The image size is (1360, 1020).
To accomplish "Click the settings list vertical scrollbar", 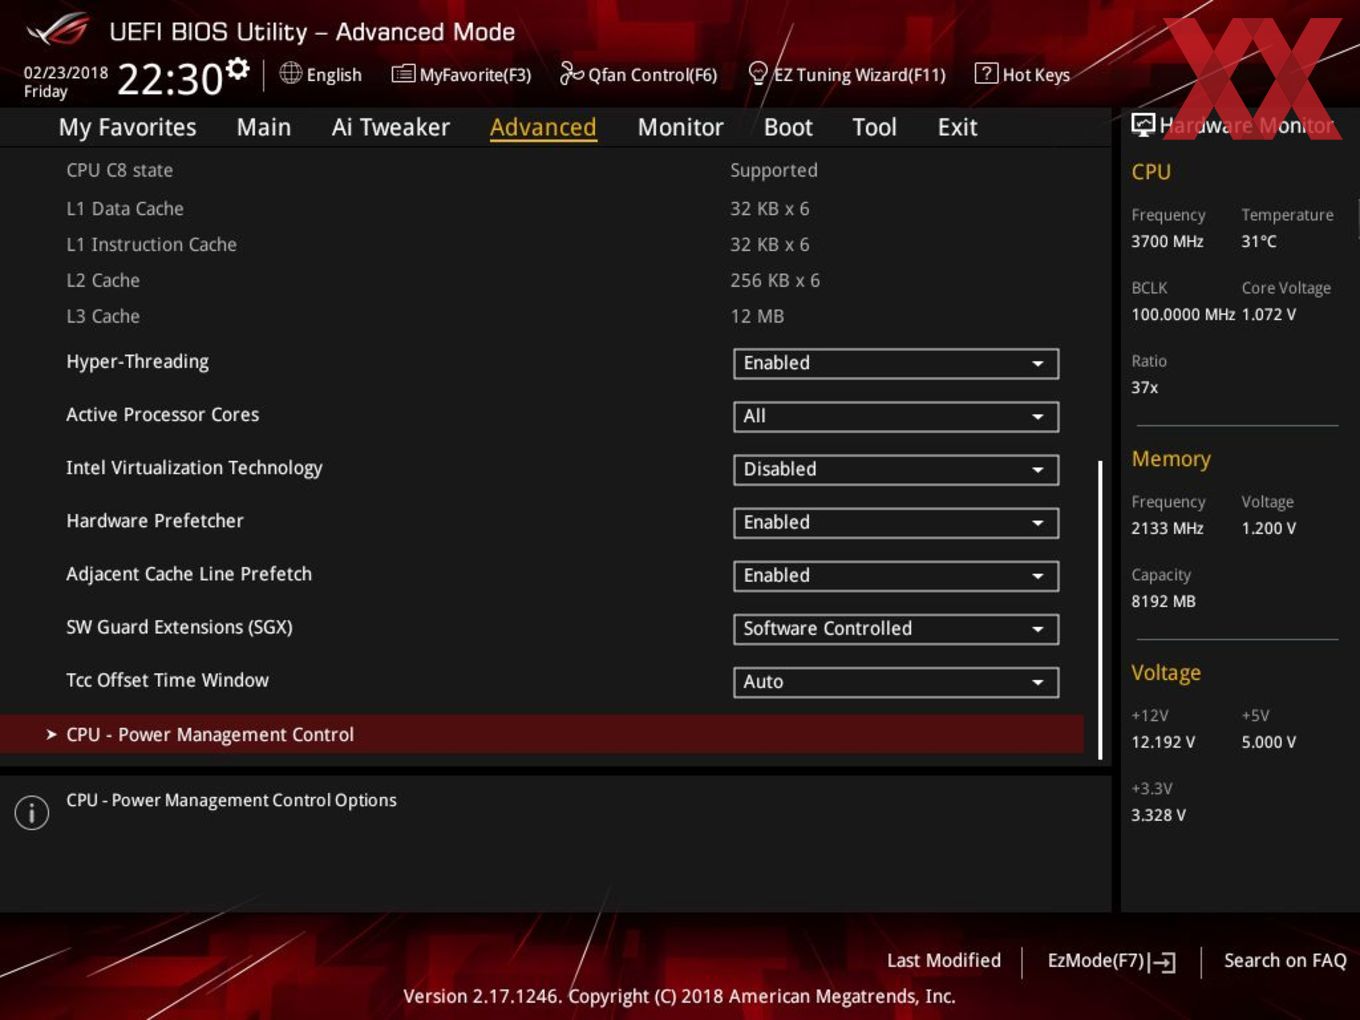I will (x=1100, y=609).
